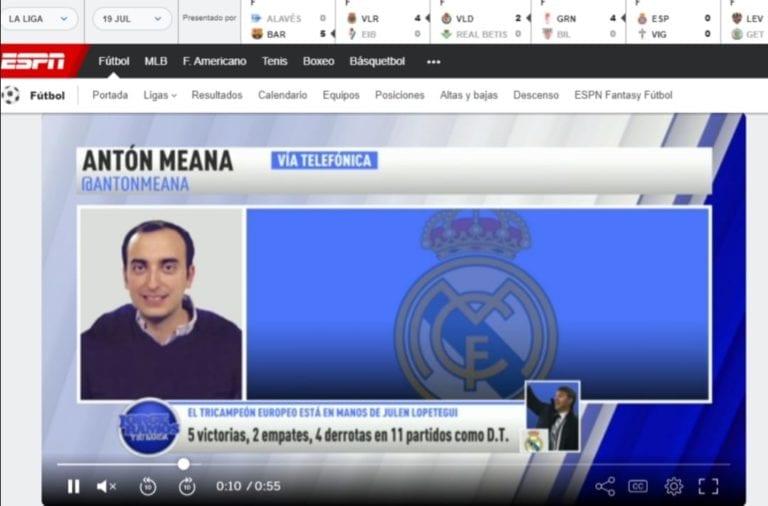Rewind video by 10 seconds
The width and height of the screenshot is (768, 506).
click(x=147, y=486)
